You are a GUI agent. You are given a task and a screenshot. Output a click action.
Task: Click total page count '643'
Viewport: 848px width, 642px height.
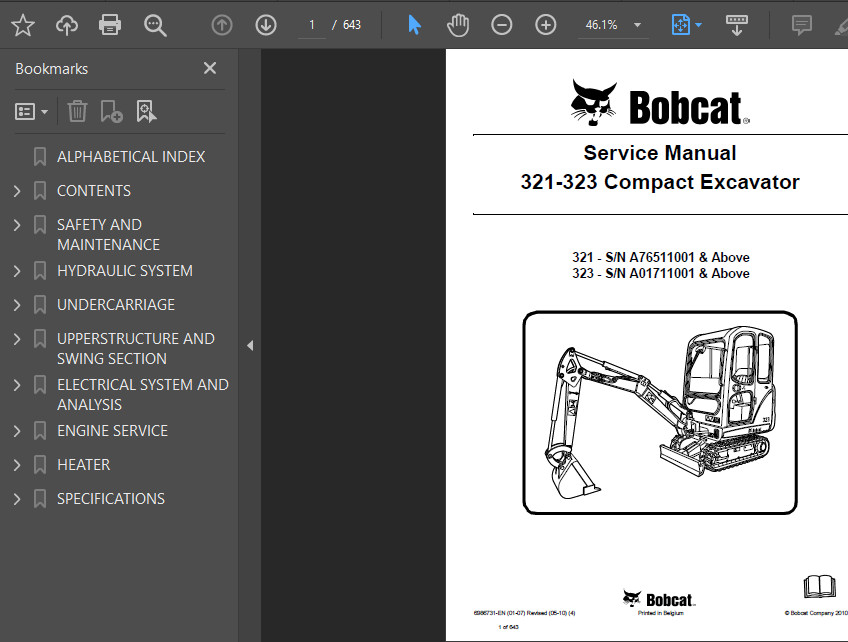(x=352, y=25)
